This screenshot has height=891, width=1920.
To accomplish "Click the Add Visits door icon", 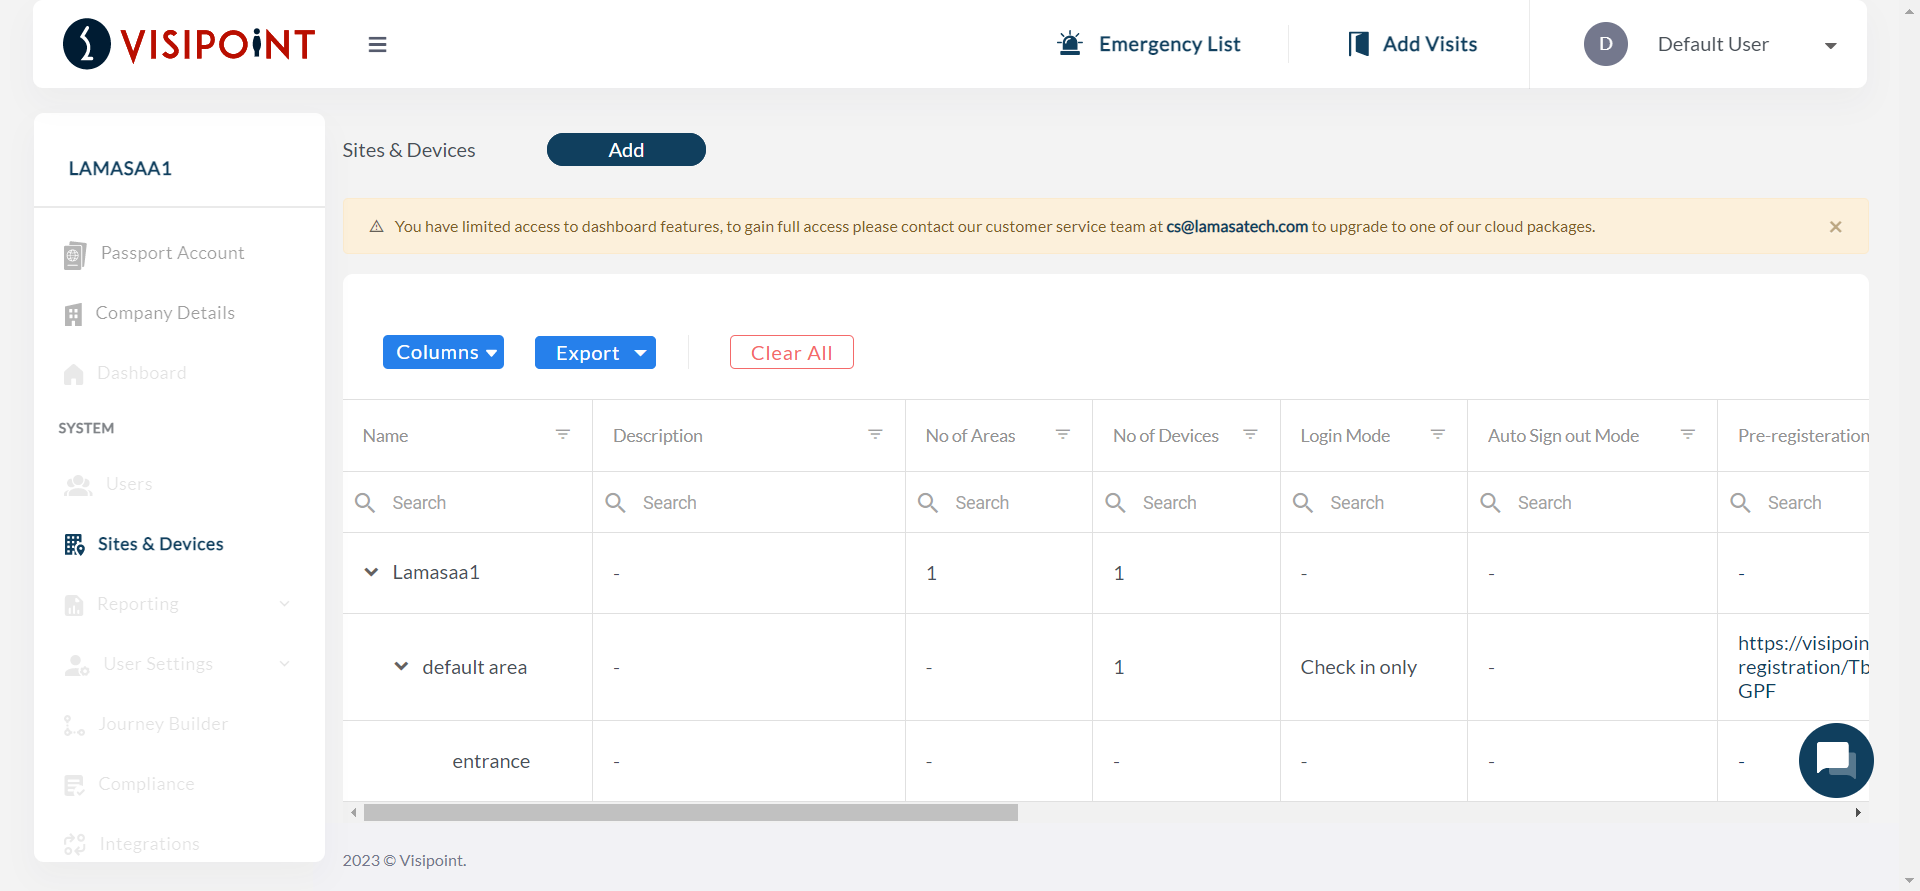I will tap(1358, 44).
